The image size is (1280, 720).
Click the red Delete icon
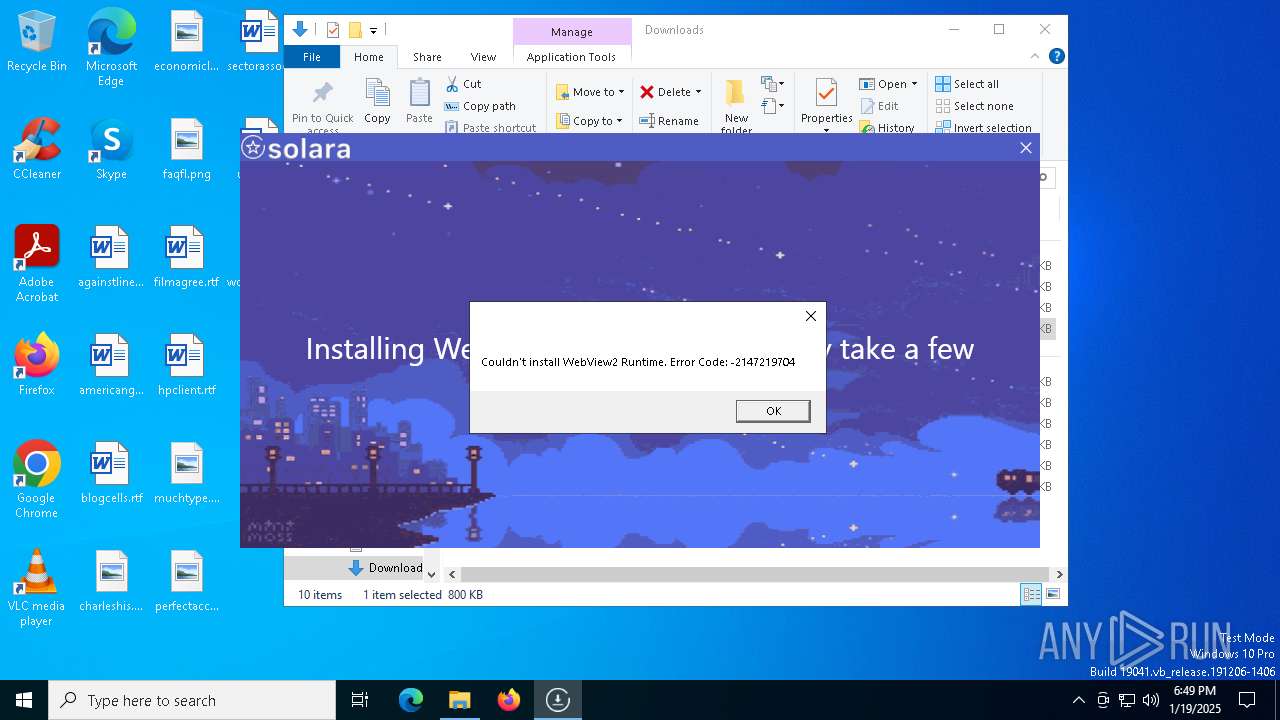pyautogui.click(x=647, y=92)
